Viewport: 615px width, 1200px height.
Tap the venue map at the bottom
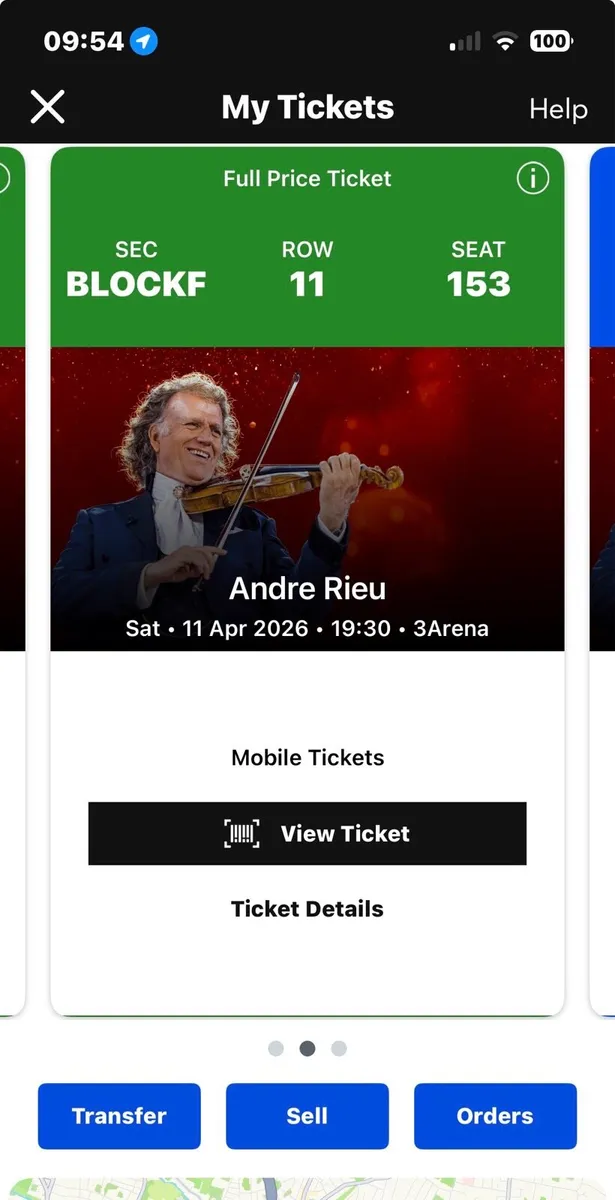pos(307,1185)
